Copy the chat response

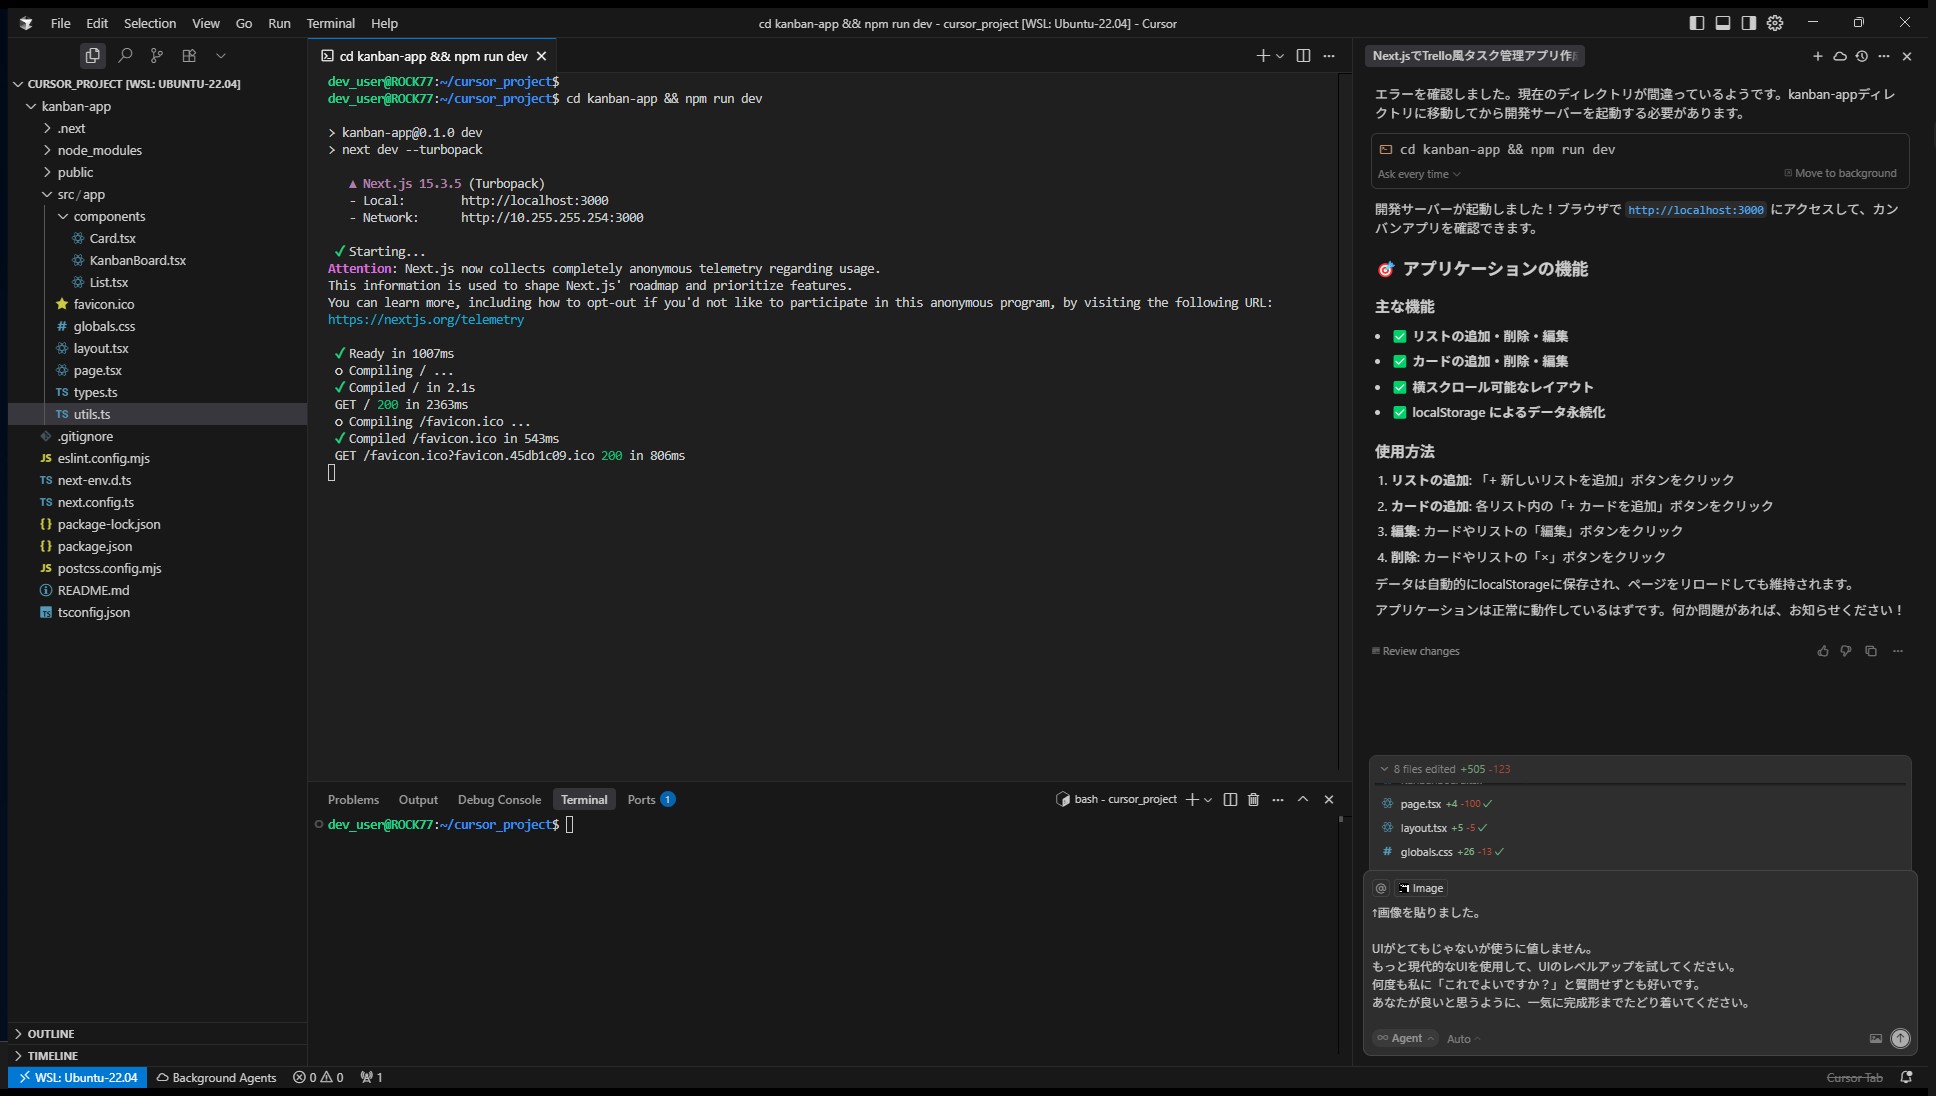pyautogui.click(x=1871, y=651)
